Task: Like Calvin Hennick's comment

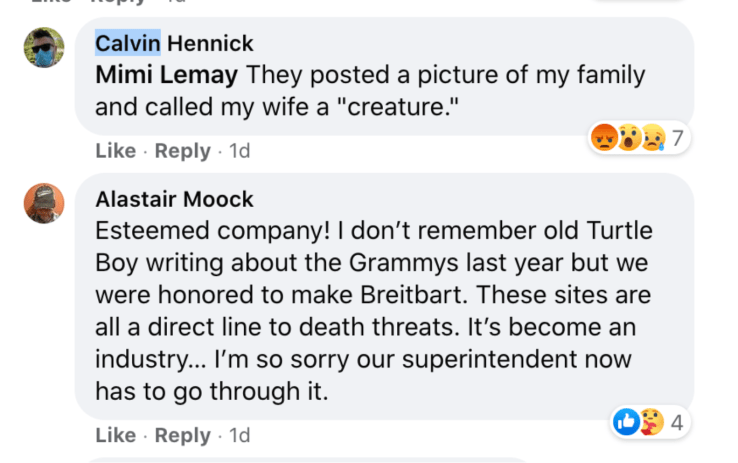Action: 115,151
